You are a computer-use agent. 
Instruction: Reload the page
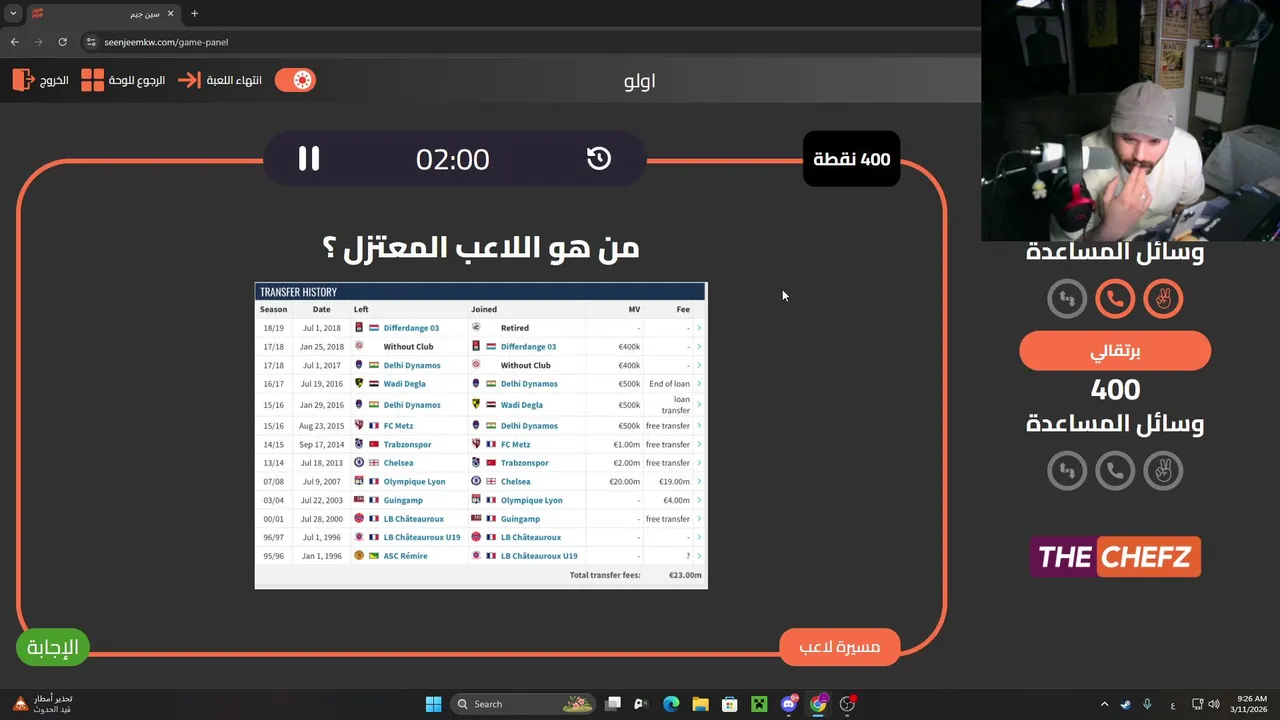tap(62, 42)
